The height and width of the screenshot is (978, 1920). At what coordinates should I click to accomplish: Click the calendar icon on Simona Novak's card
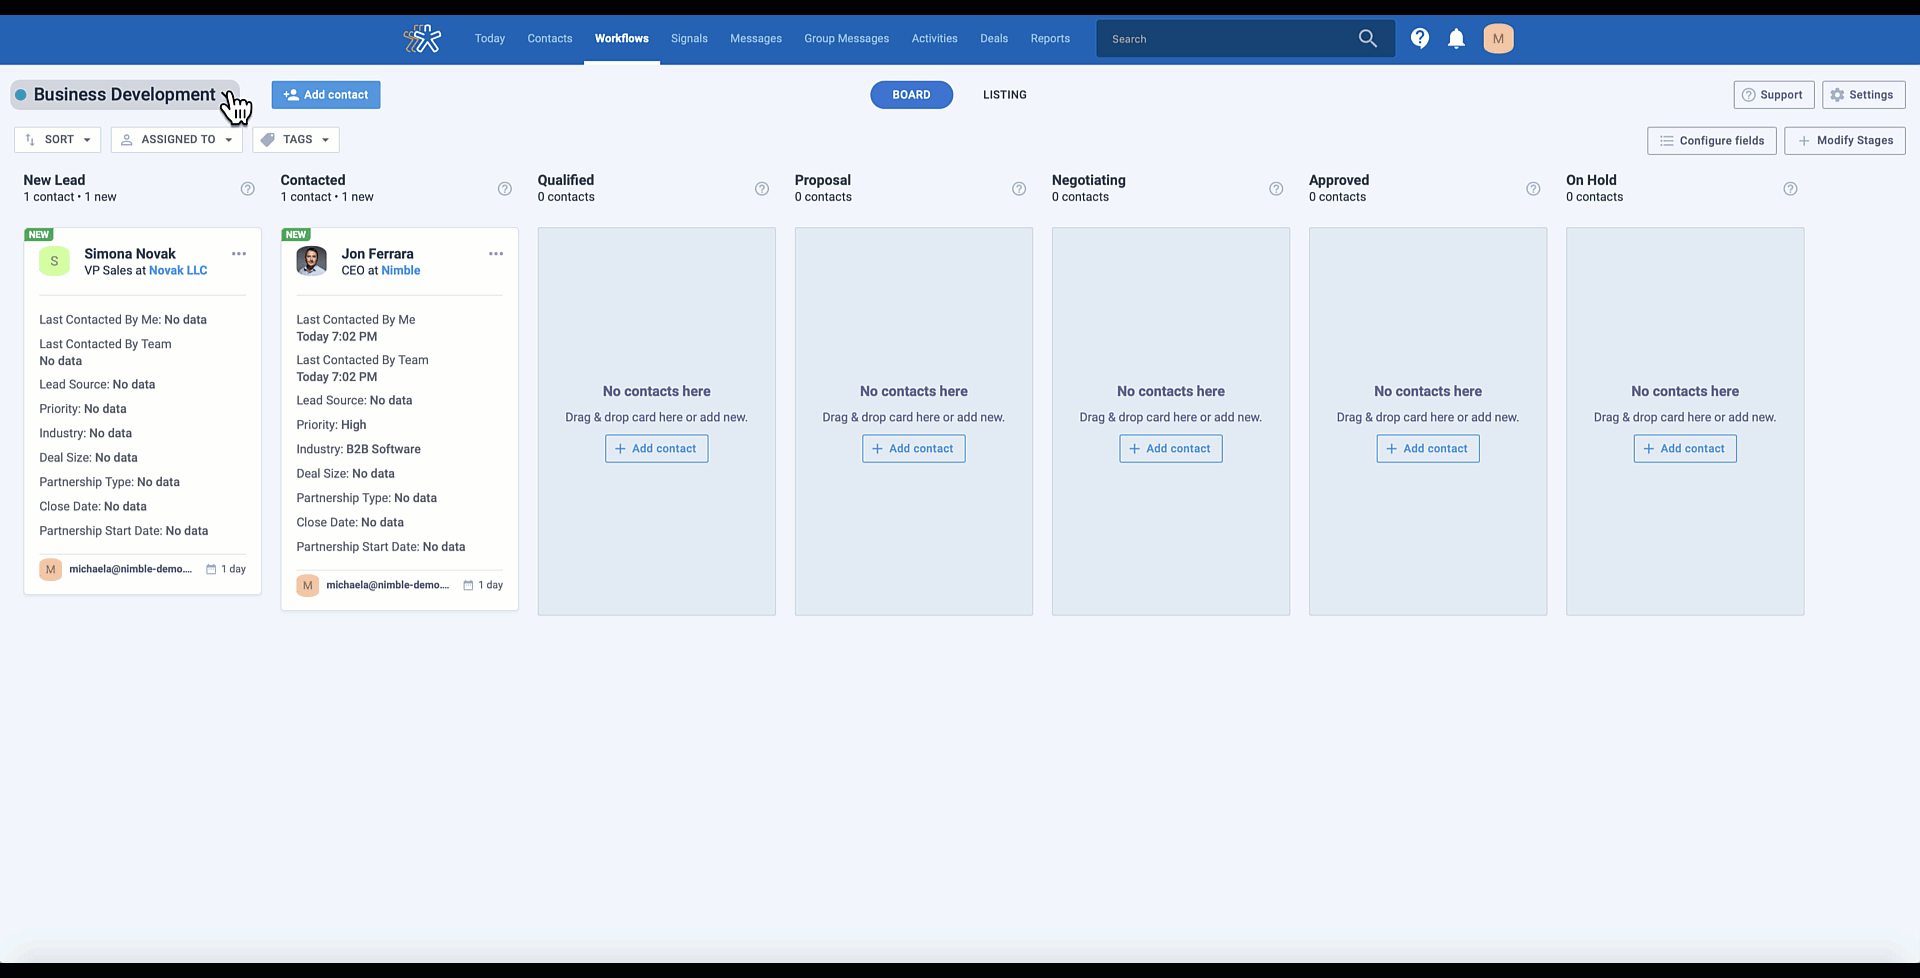210,569
